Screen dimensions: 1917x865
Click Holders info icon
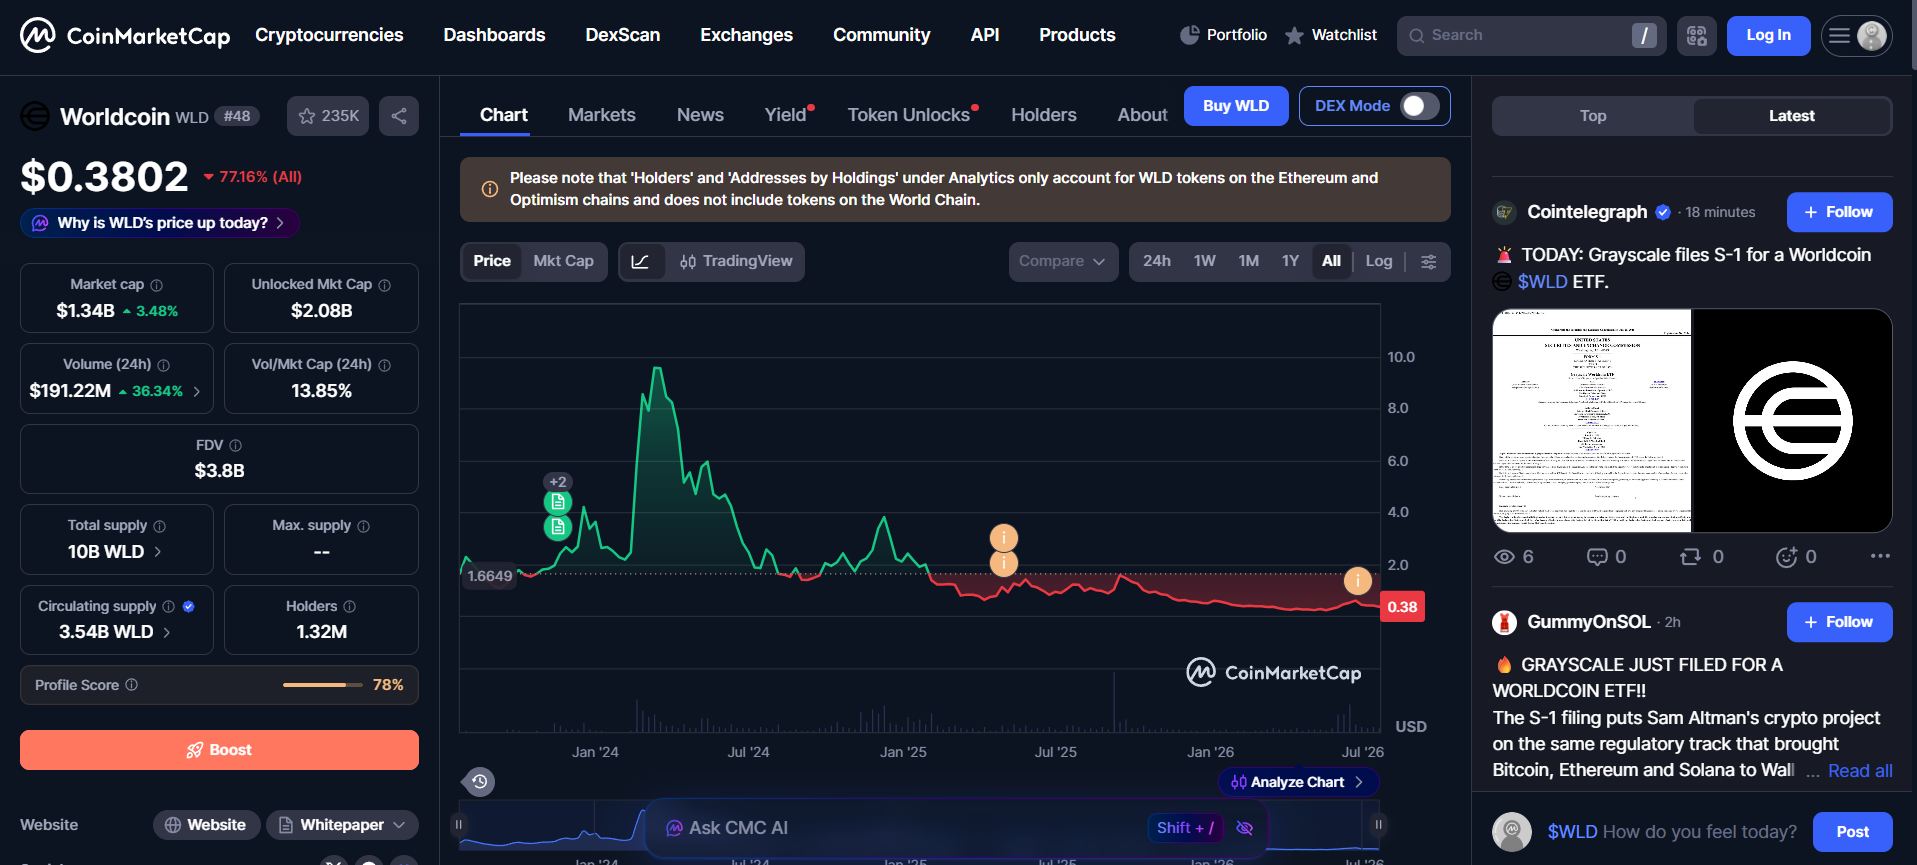coord(350,606)
